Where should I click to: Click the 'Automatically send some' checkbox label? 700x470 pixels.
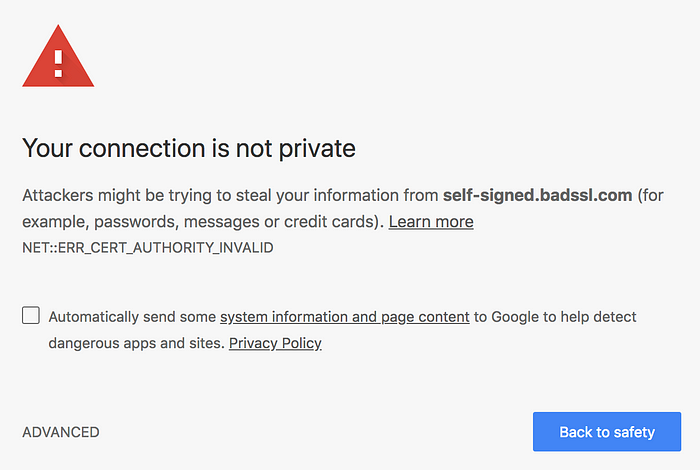point(132,317)
